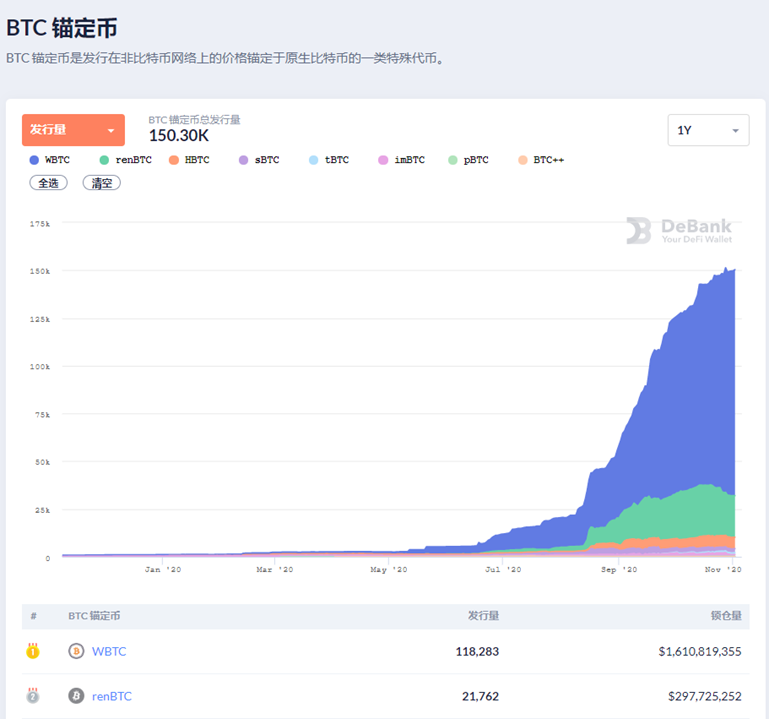Click WBTC locked value $1,610,819,355
This screenshot has height=719, width=769.
(x=700, y=651)
